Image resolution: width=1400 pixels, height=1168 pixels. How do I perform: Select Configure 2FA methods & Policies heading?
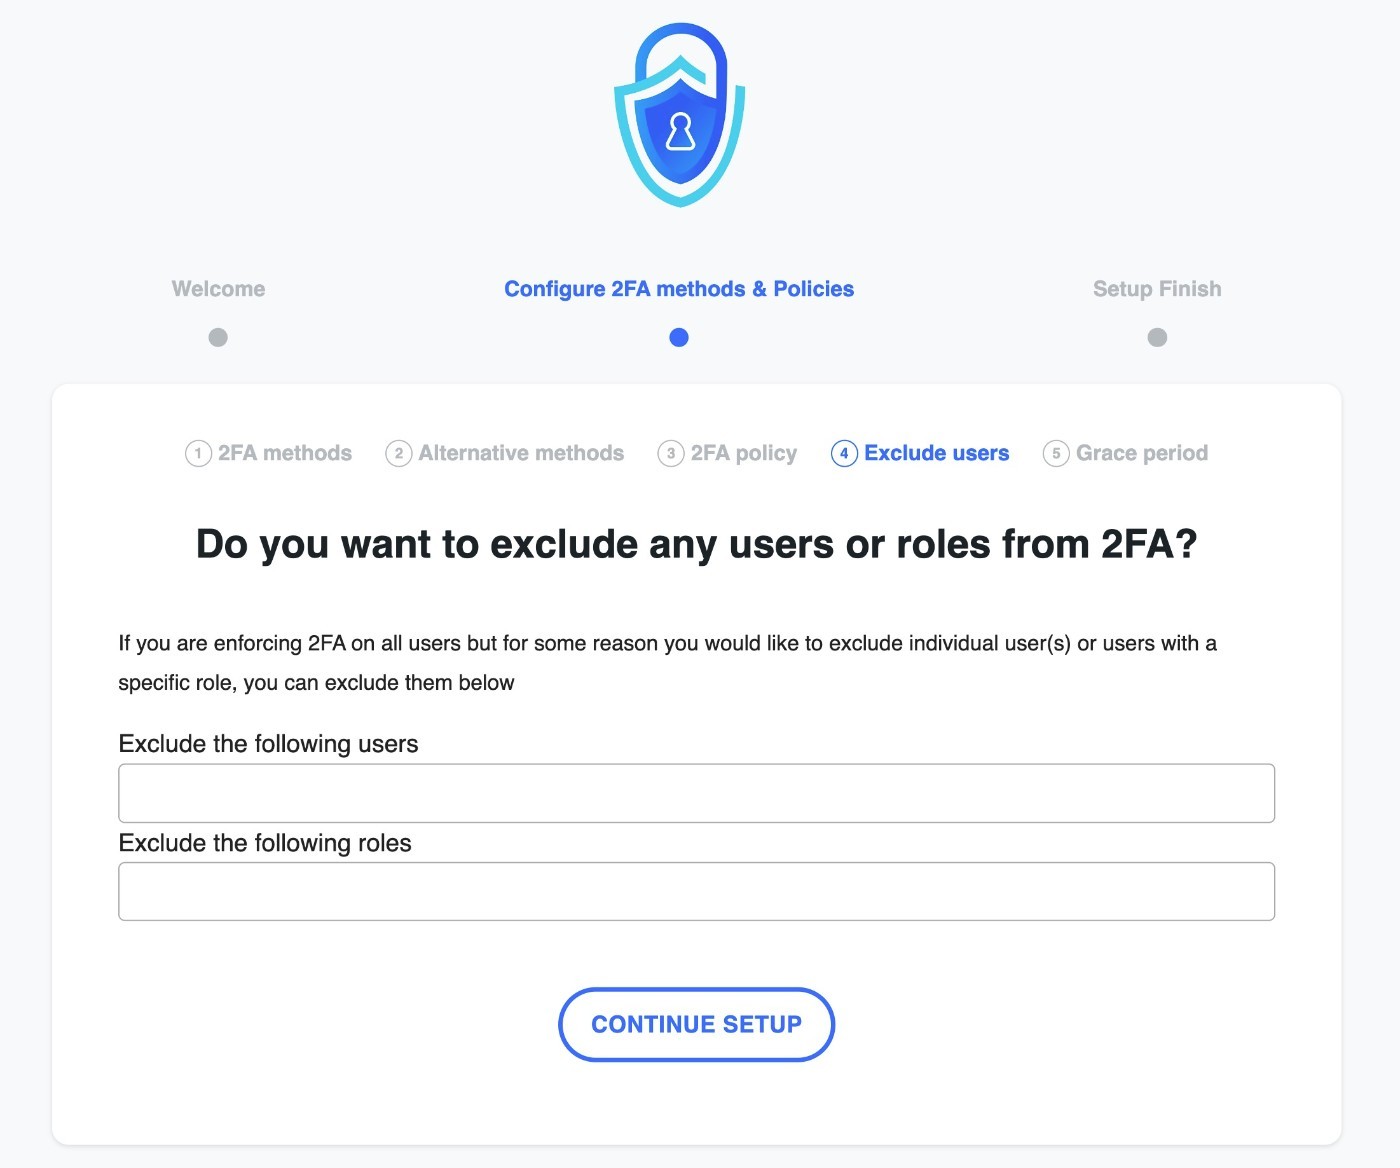point(679,289)
